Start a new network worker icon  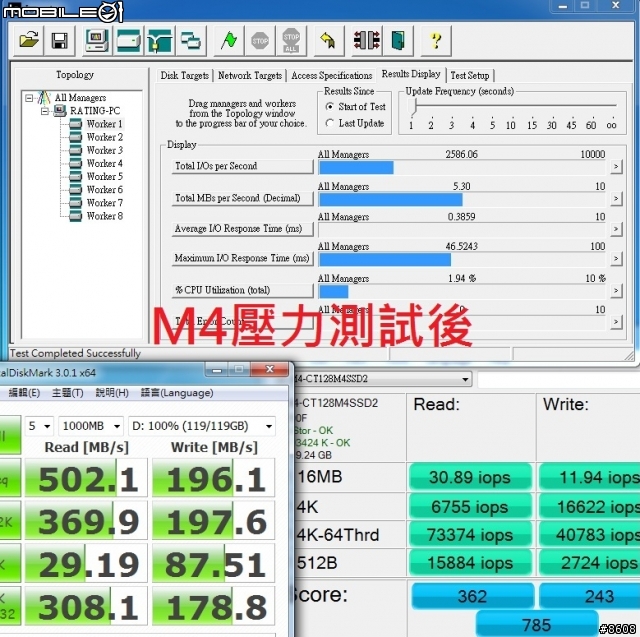point(160,41)
